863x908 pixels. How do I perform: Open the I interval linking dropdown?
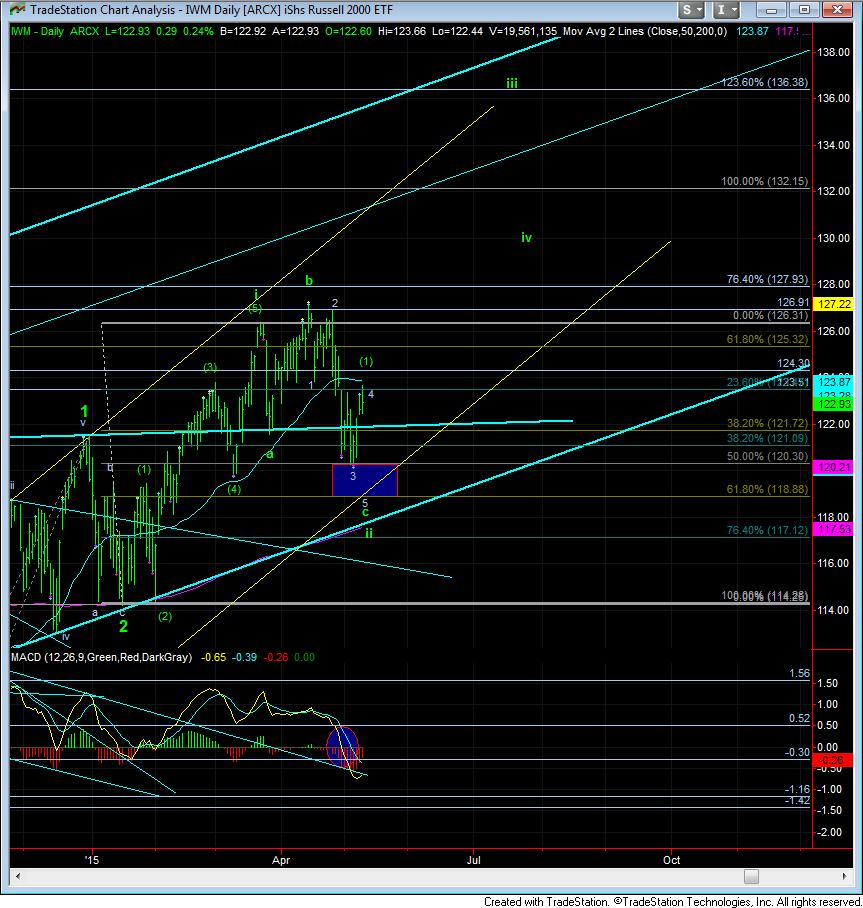tap(726, 9)
